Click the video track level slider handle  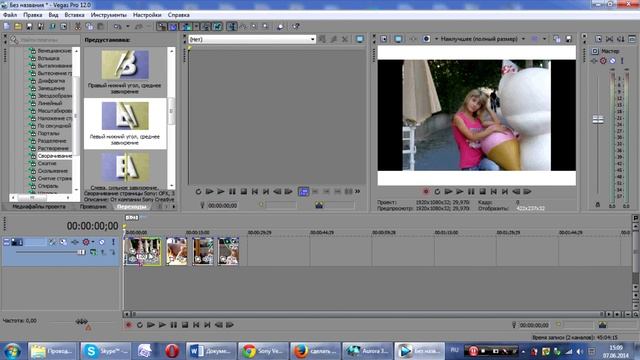(81, 252)
